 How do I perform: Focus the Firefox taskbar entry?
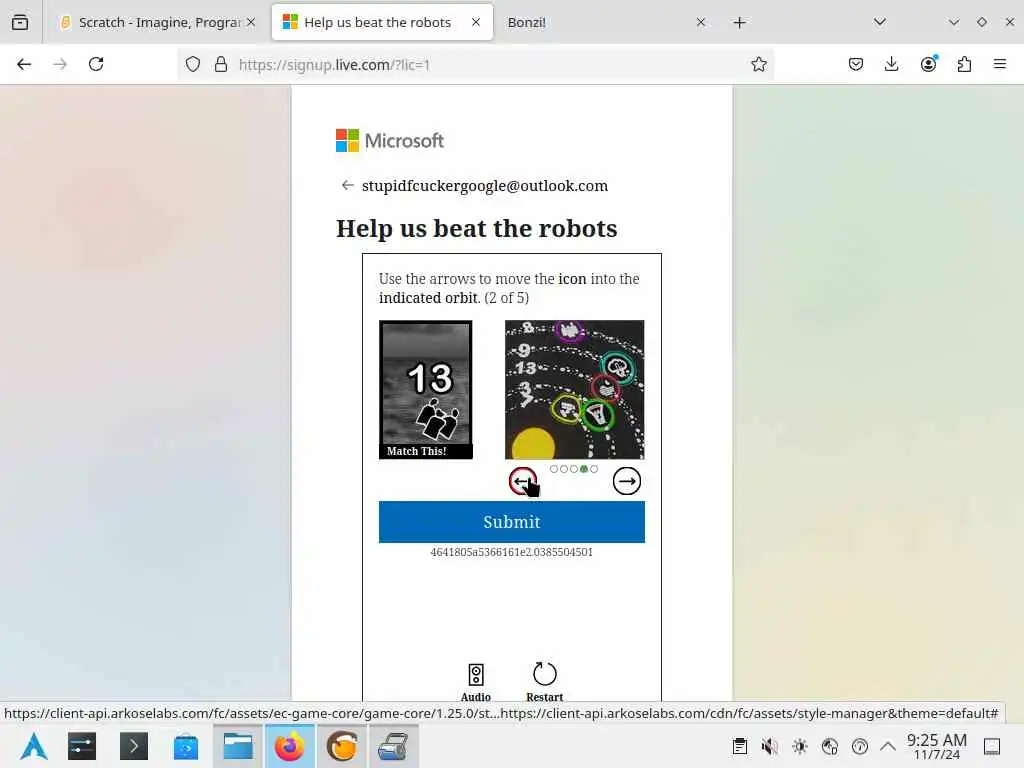pos(289,746)
